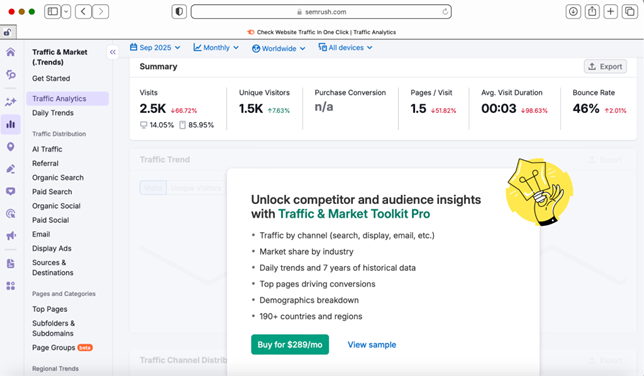
Task: Click the 2.5K Visits value
Action: pos(153,108)
